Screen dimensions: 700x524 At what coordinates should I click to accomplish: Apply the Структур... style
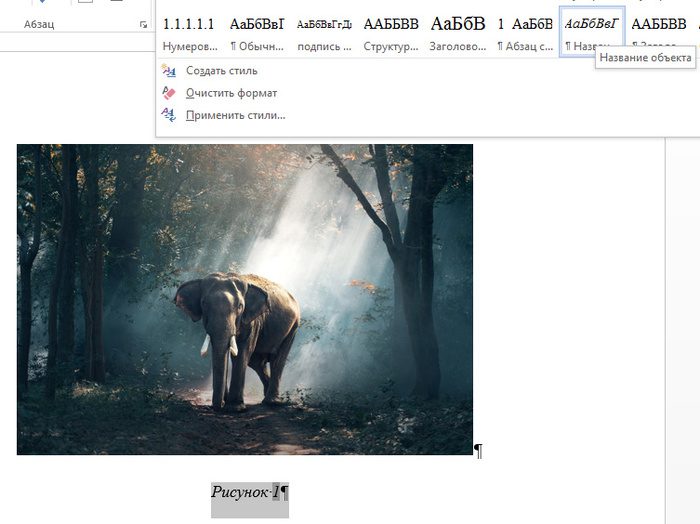tap(391, 33)
